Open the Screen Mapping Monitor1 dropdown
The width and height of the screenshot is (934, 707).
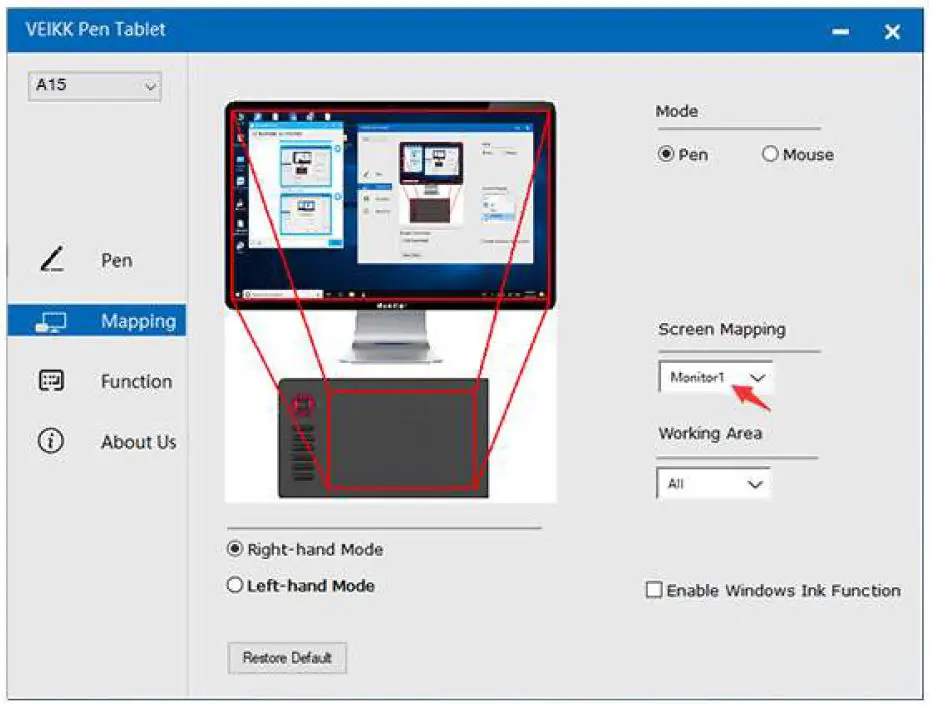tap(715, 377)
